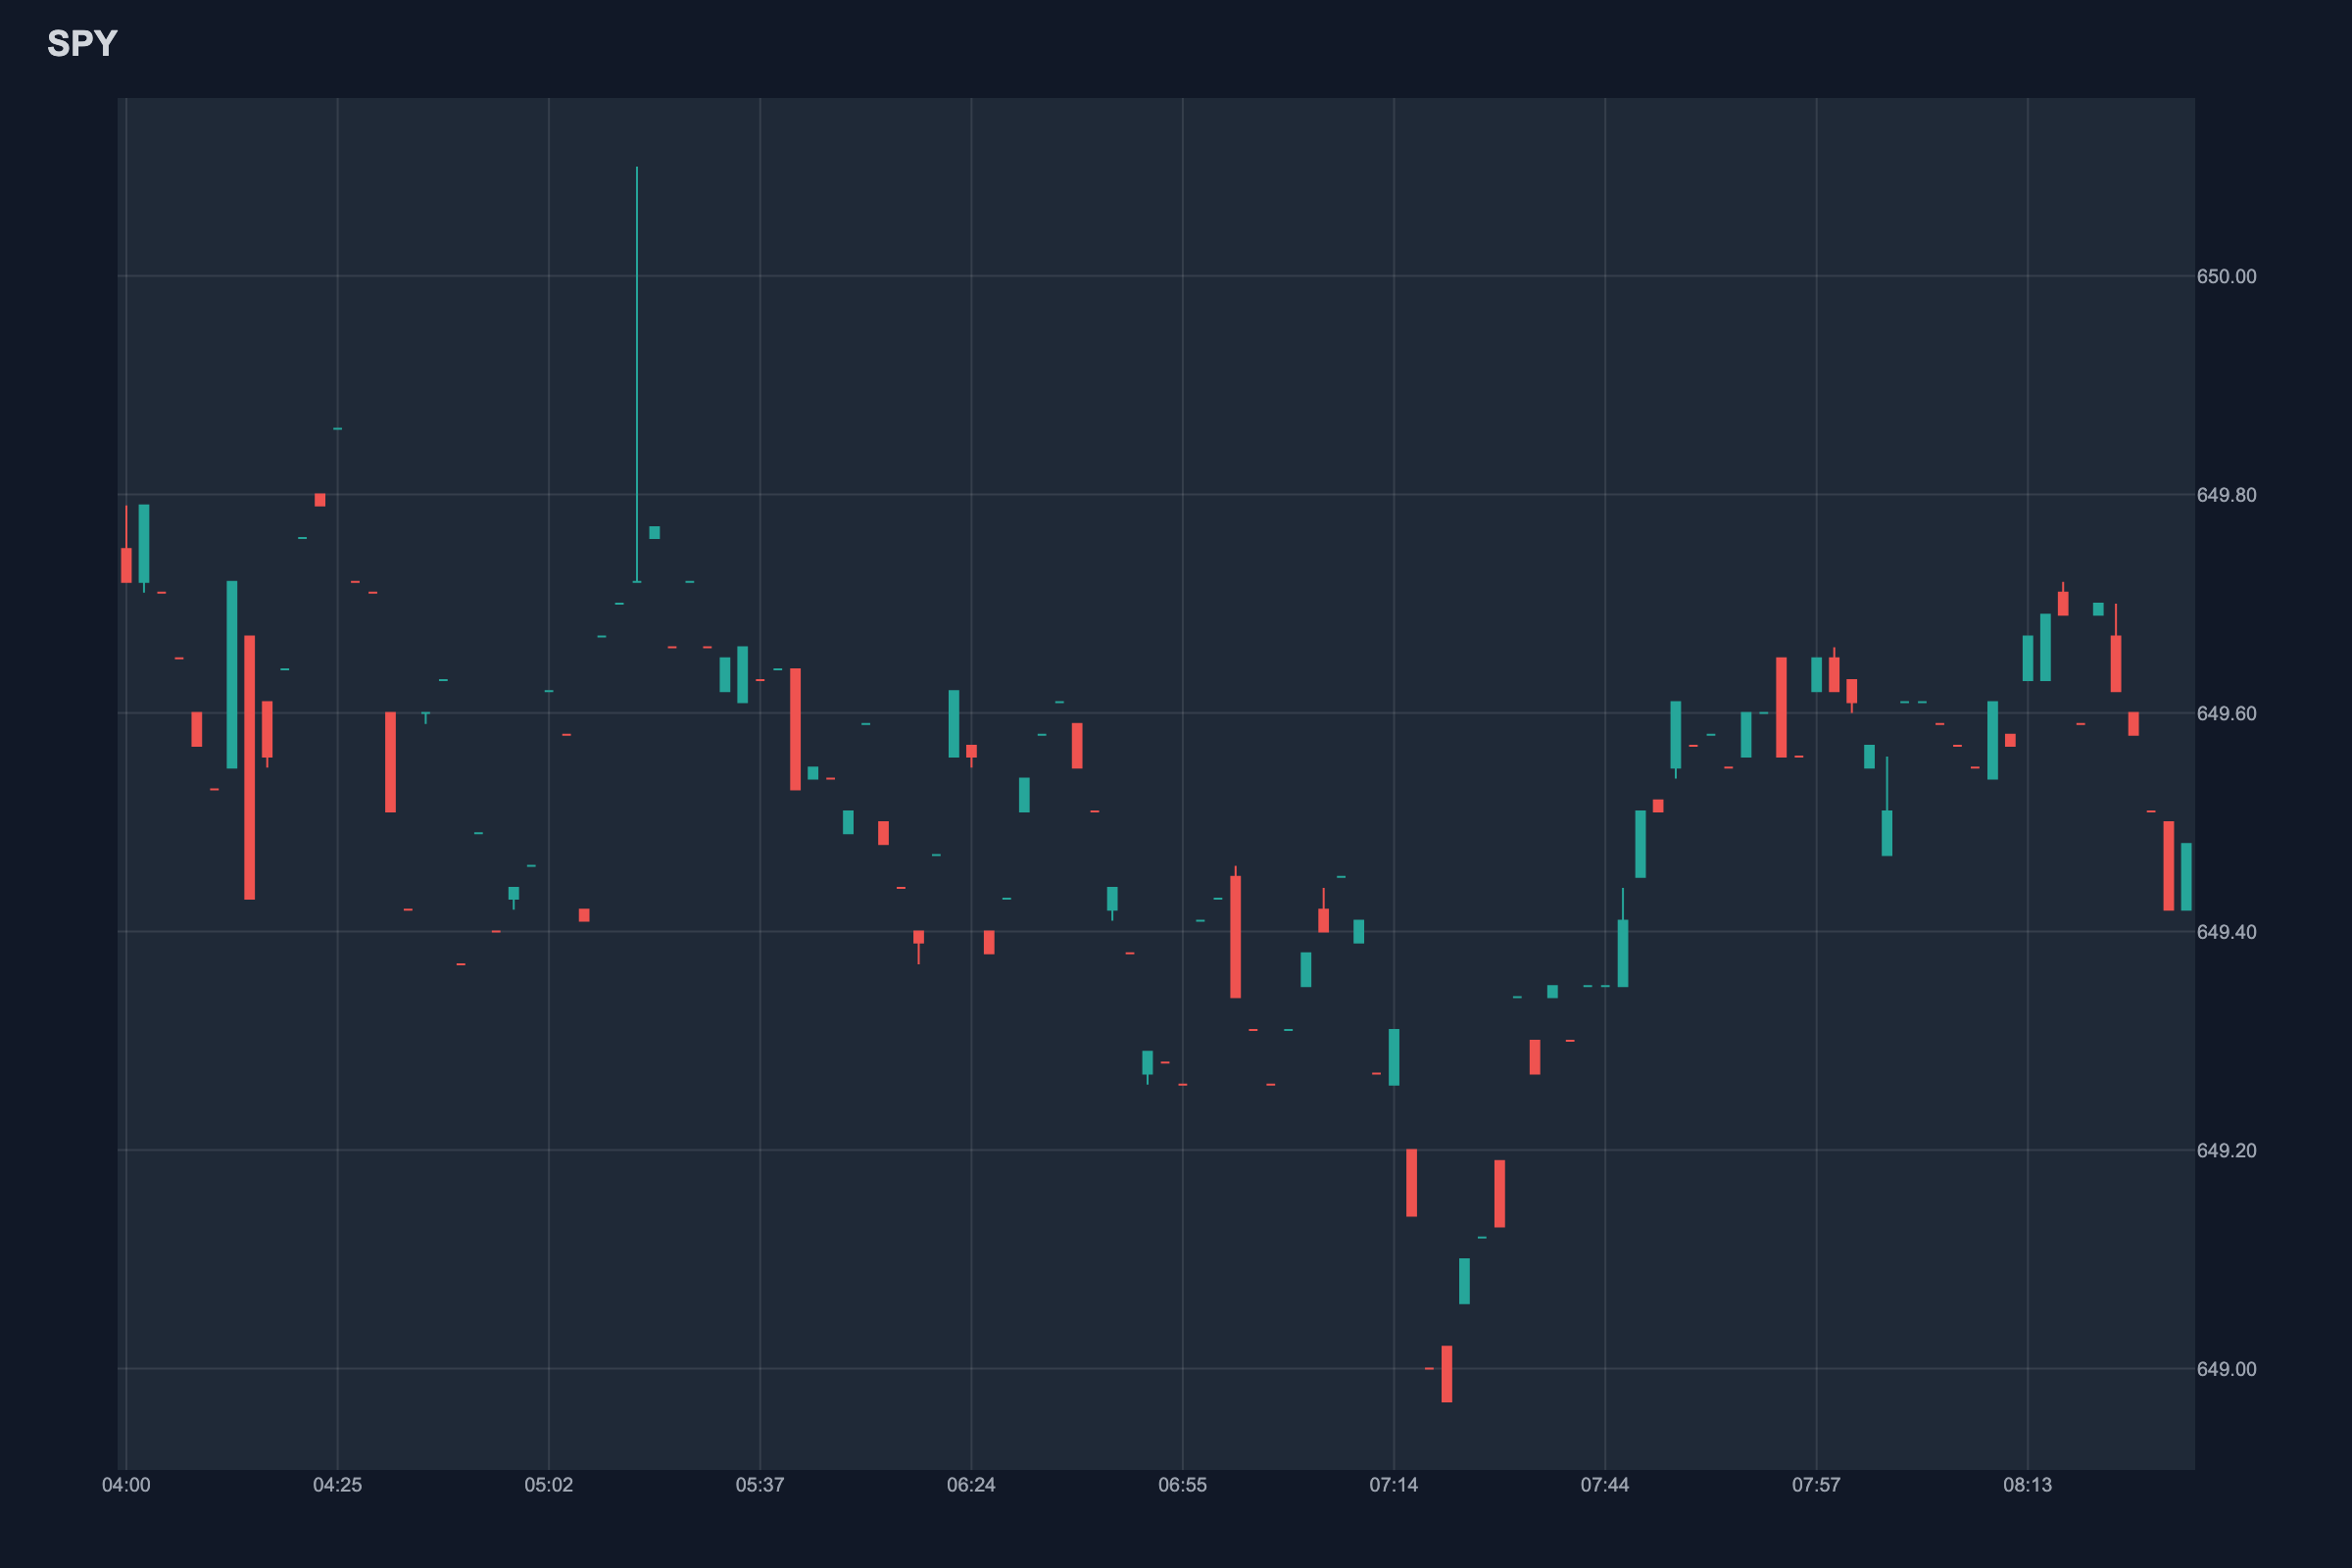The height and width of the screenshot is (1568, 2352).
Task: Click the 649.40 price axis label
Action: (x=2226, y=932)
